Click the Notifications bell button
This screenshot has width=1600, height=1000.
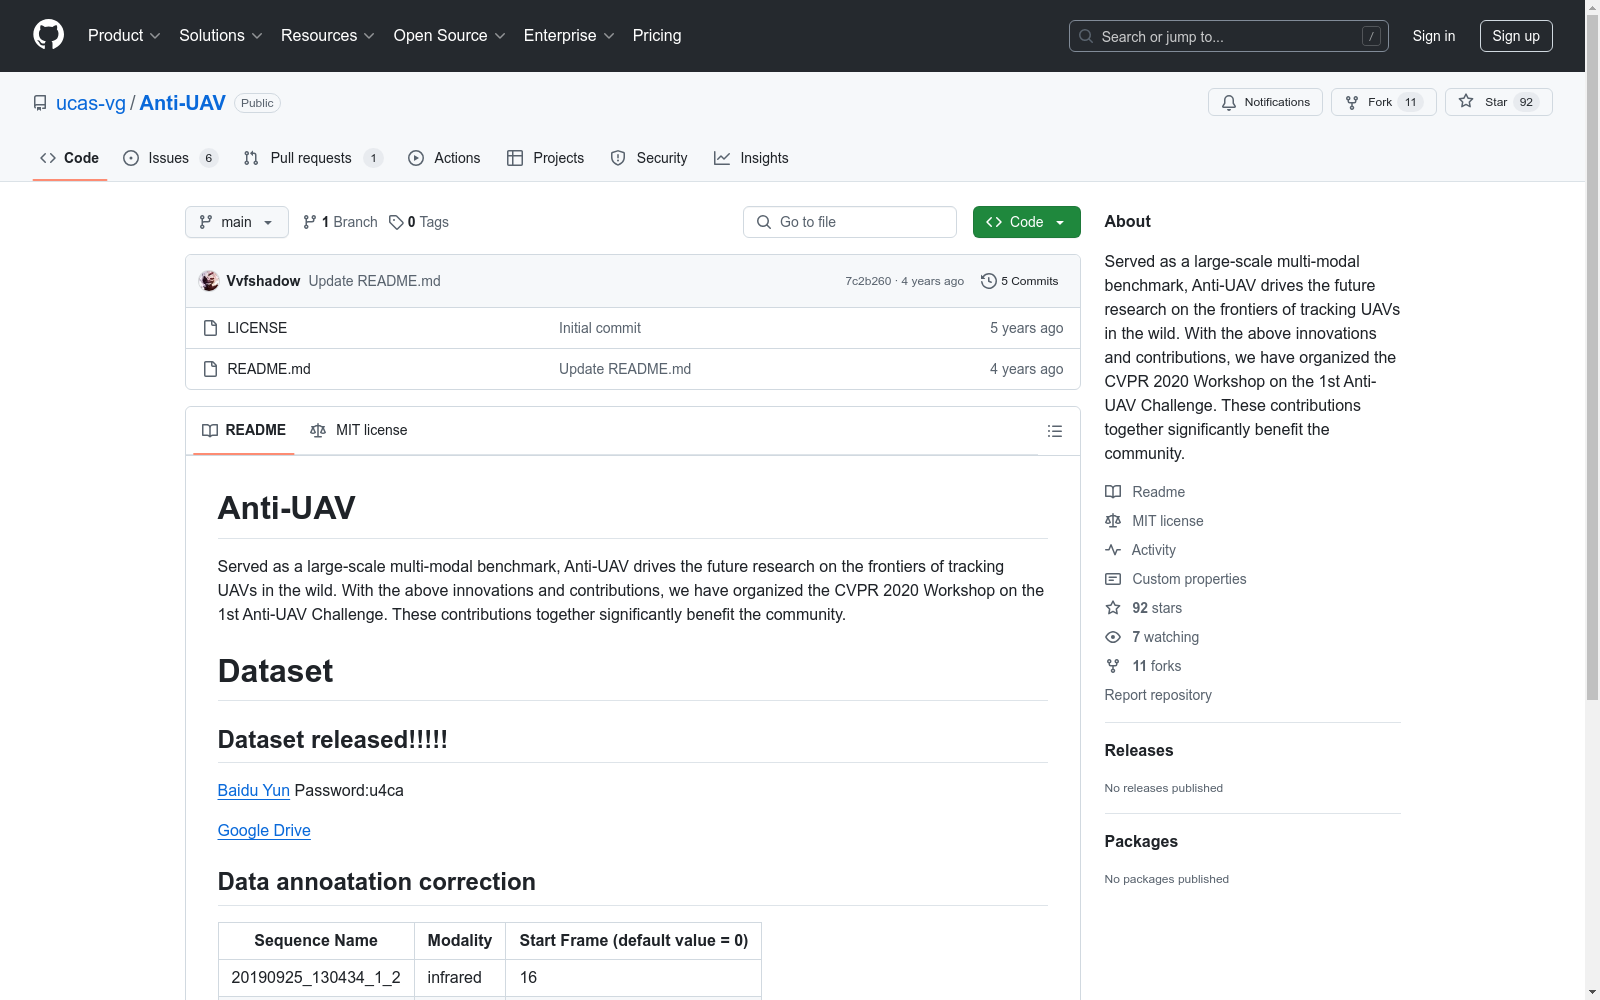tap(1265, 102)
